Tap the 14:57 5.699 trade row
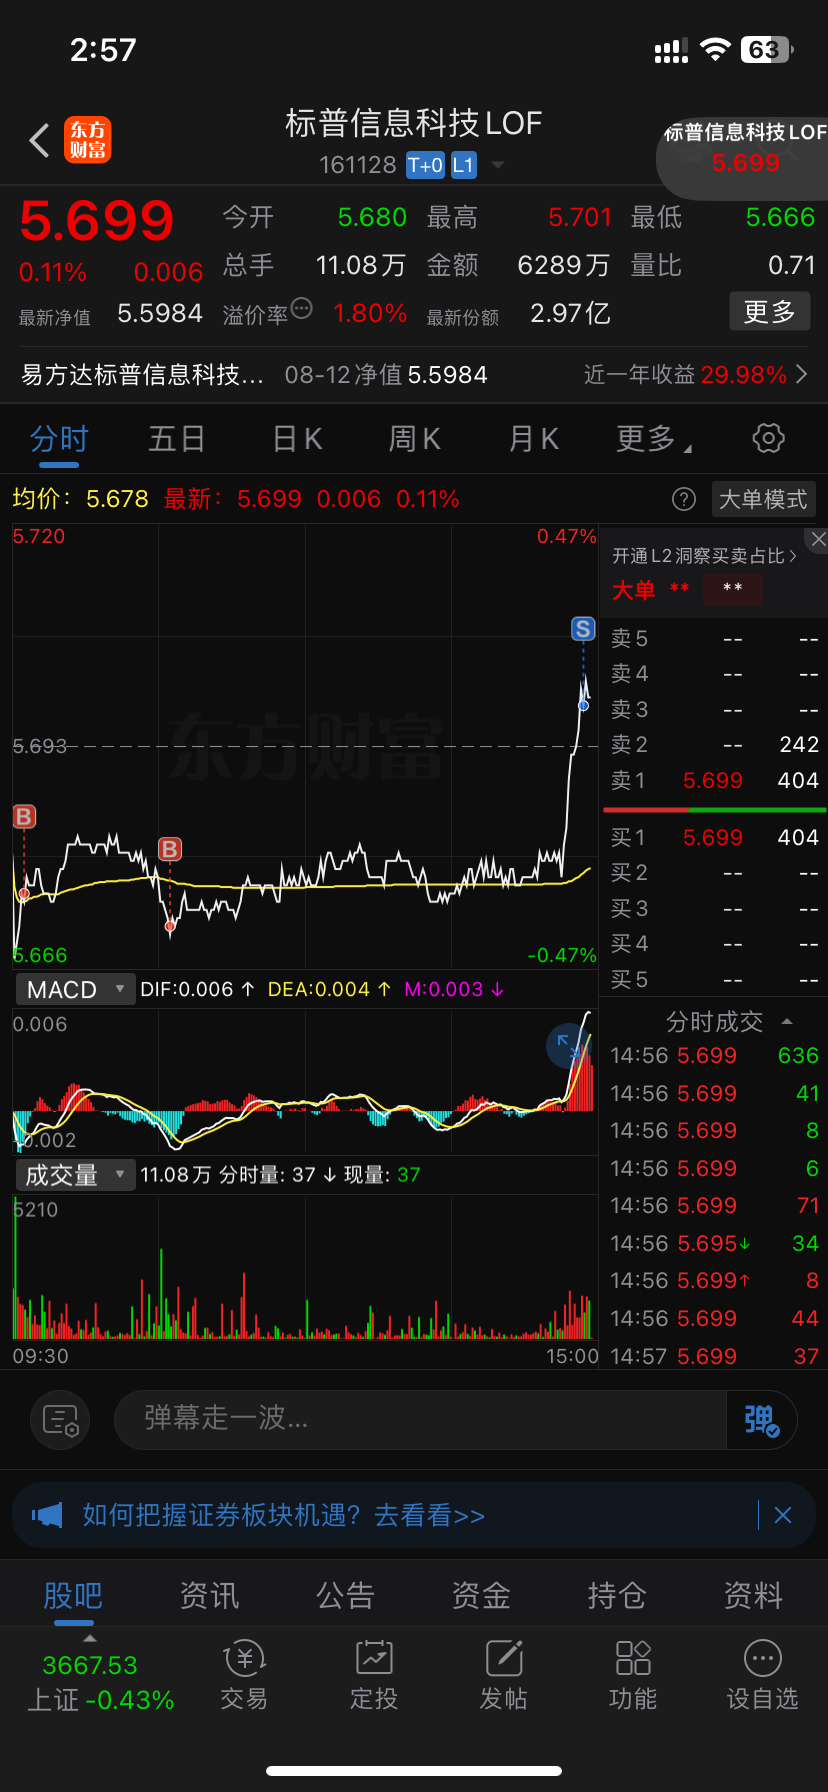Image resolution: width=828 pixels, height=1792 pixels. tap(714, 1356)
